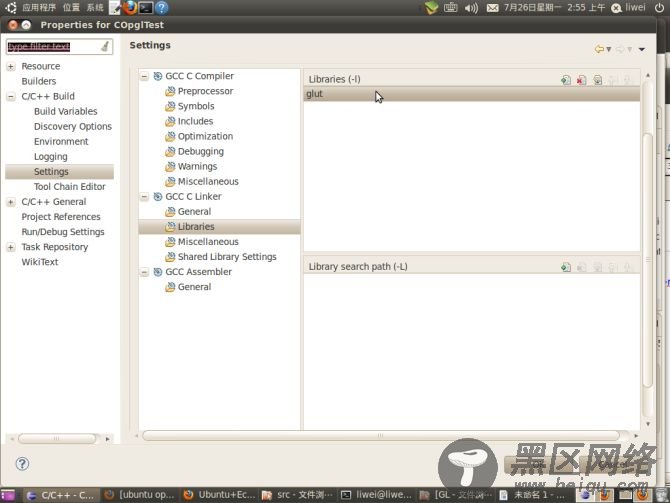This screenshot has height=503, width=670.
Task: Clear the filter text with broom icon
Action: 105,47
